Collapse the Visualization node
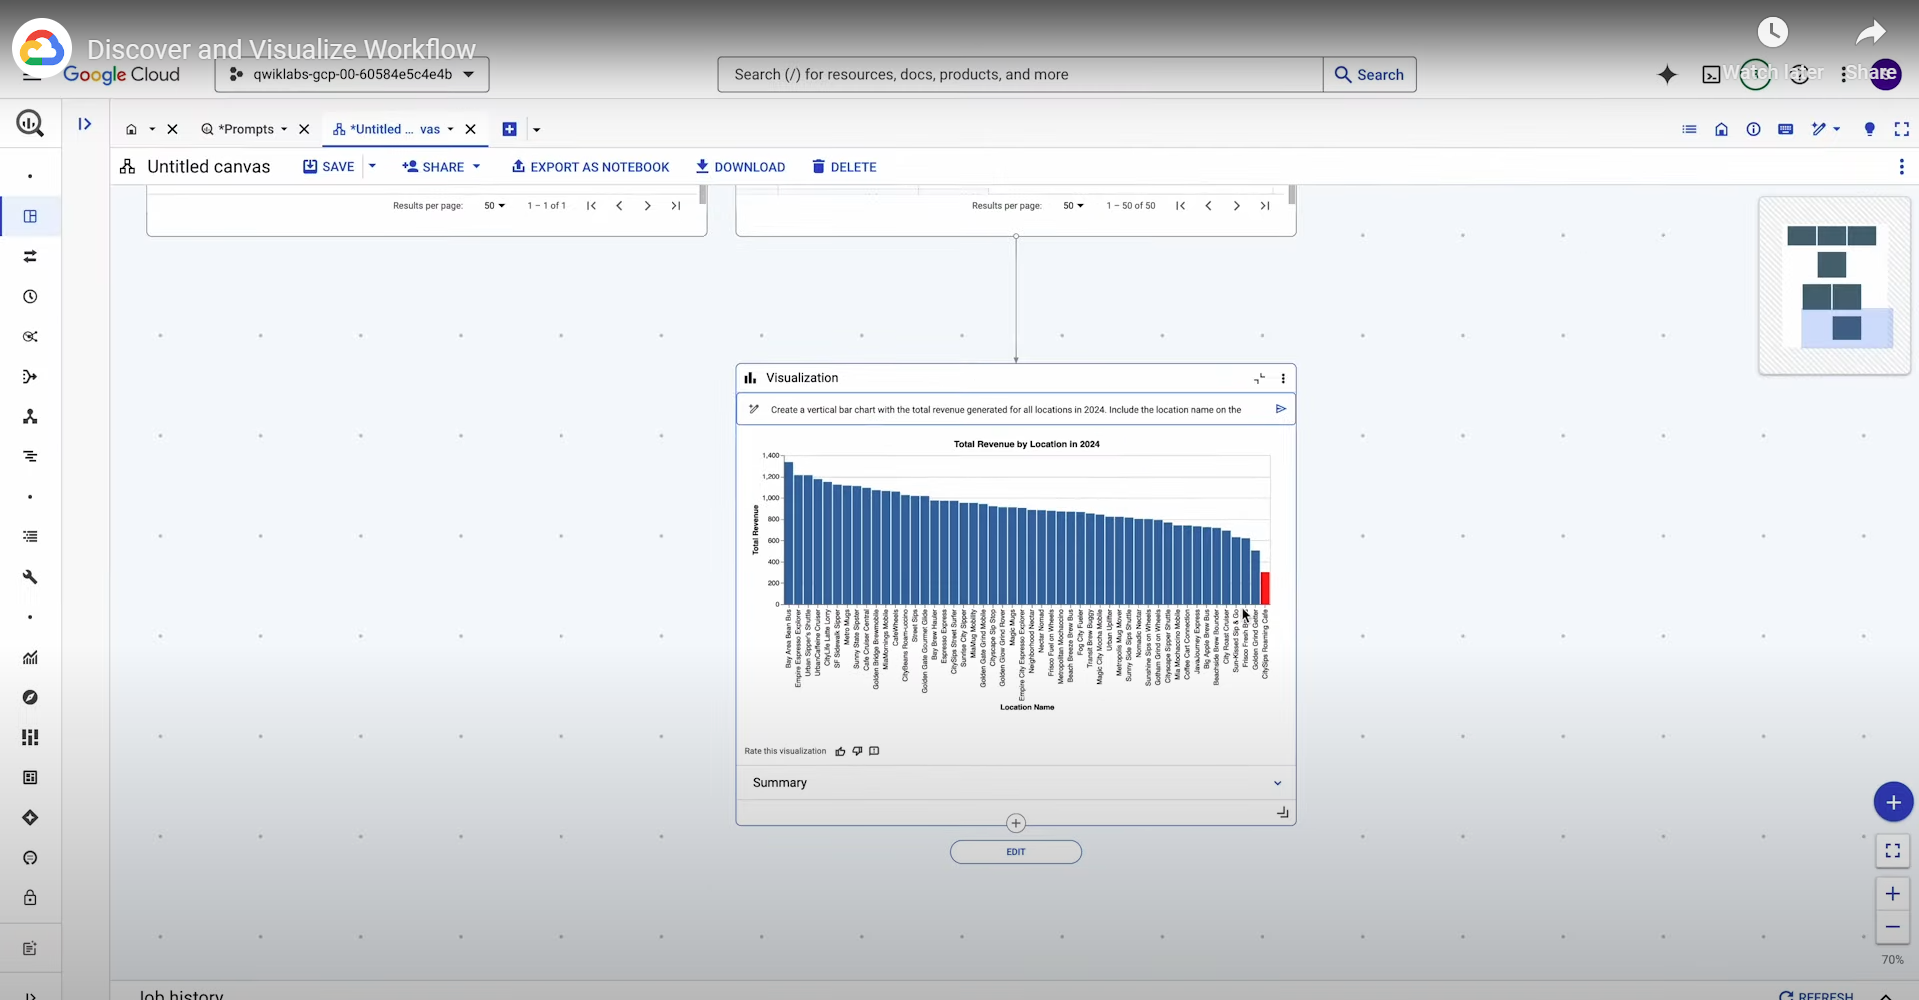Image resolution: width=1919 pixels, height=1000 pixels. coord(1259,378)
